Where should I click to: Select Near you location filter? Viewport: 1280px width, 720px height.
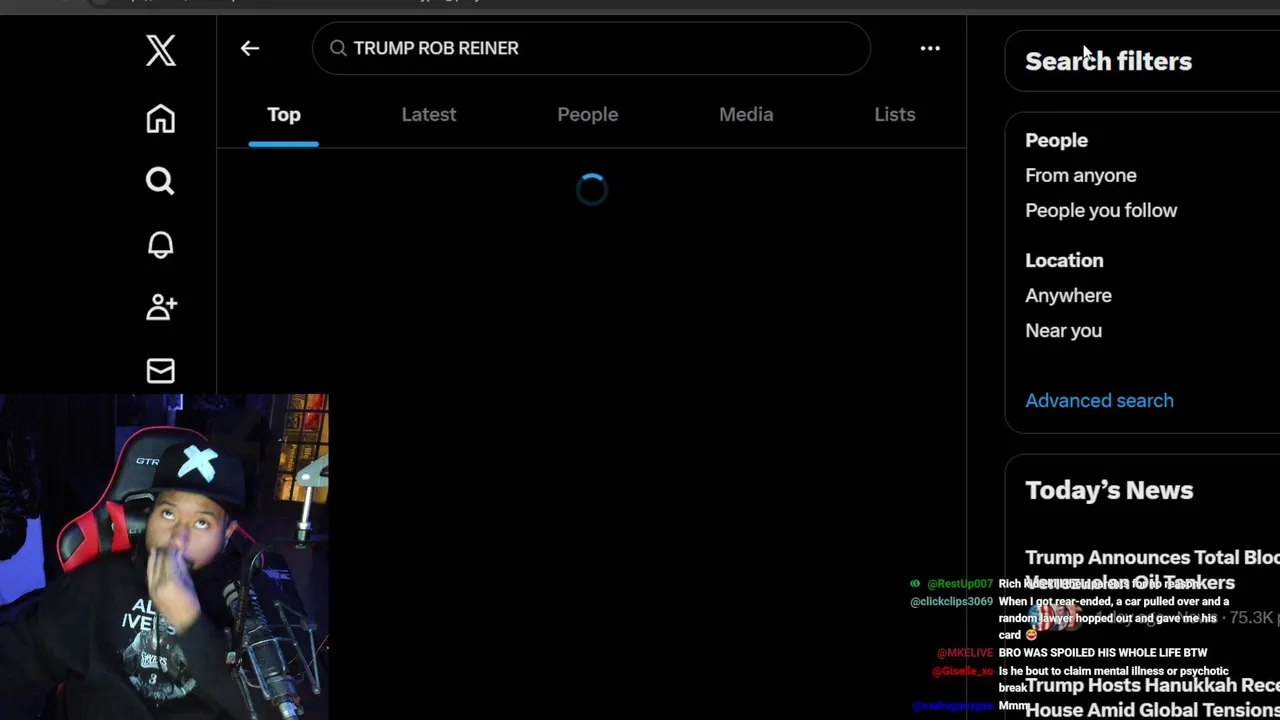1063,331
